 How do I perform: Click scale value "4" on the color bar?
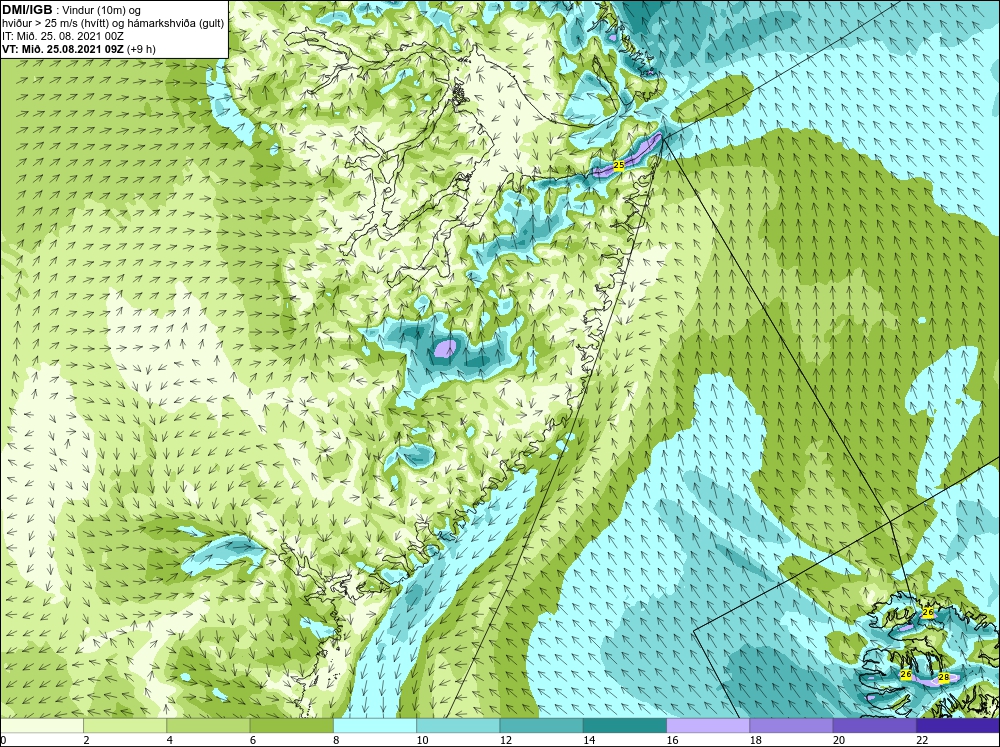pyautogui.click(x=169, y=740)
